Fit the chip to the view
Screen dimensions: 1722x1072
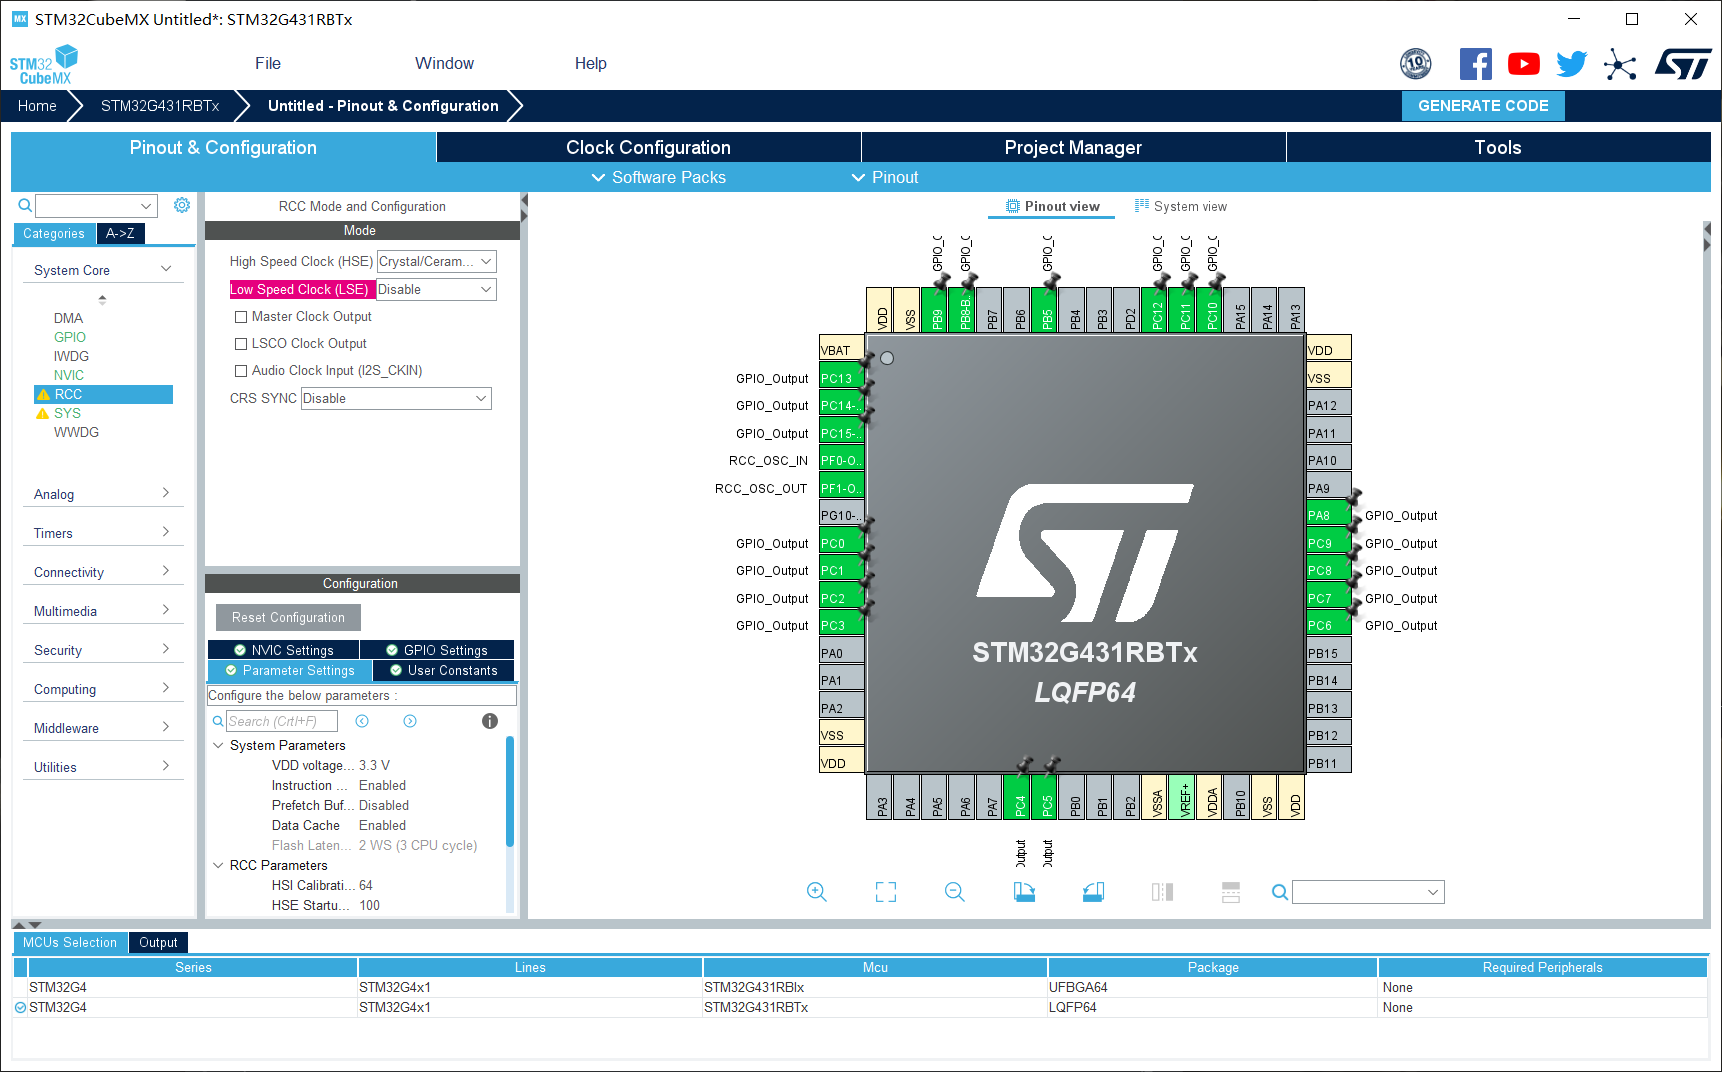click(x=886, y=892)
